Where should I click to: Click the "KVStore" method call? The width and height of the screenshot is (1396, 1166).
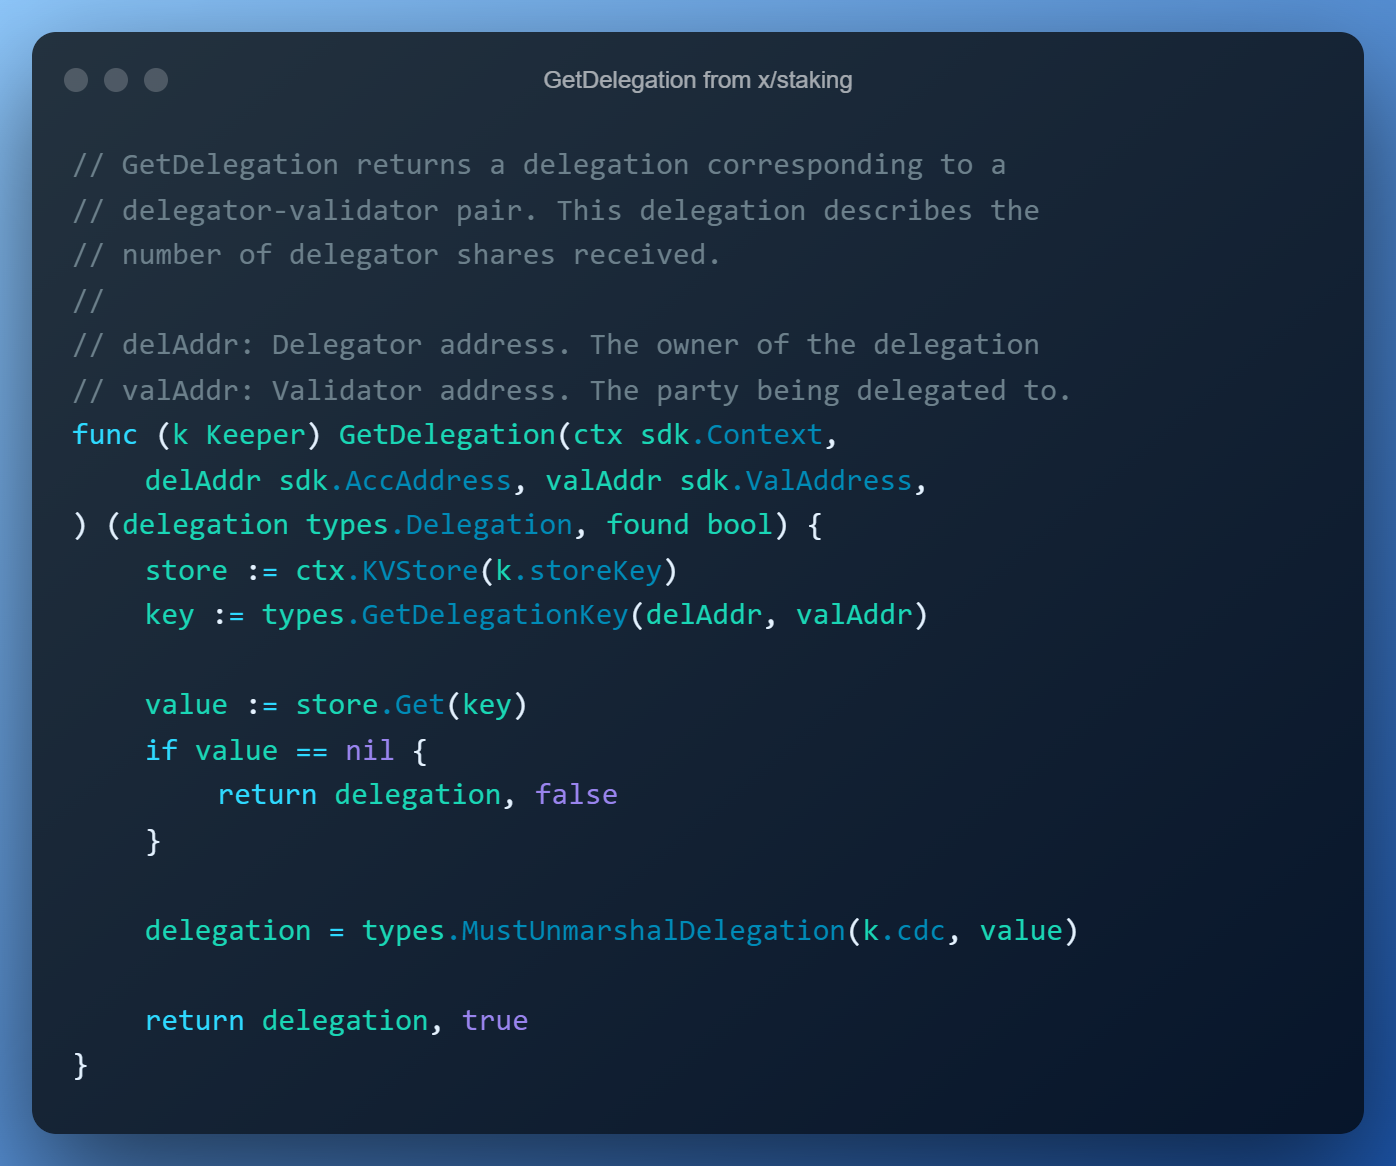click(x=420, y=571)
